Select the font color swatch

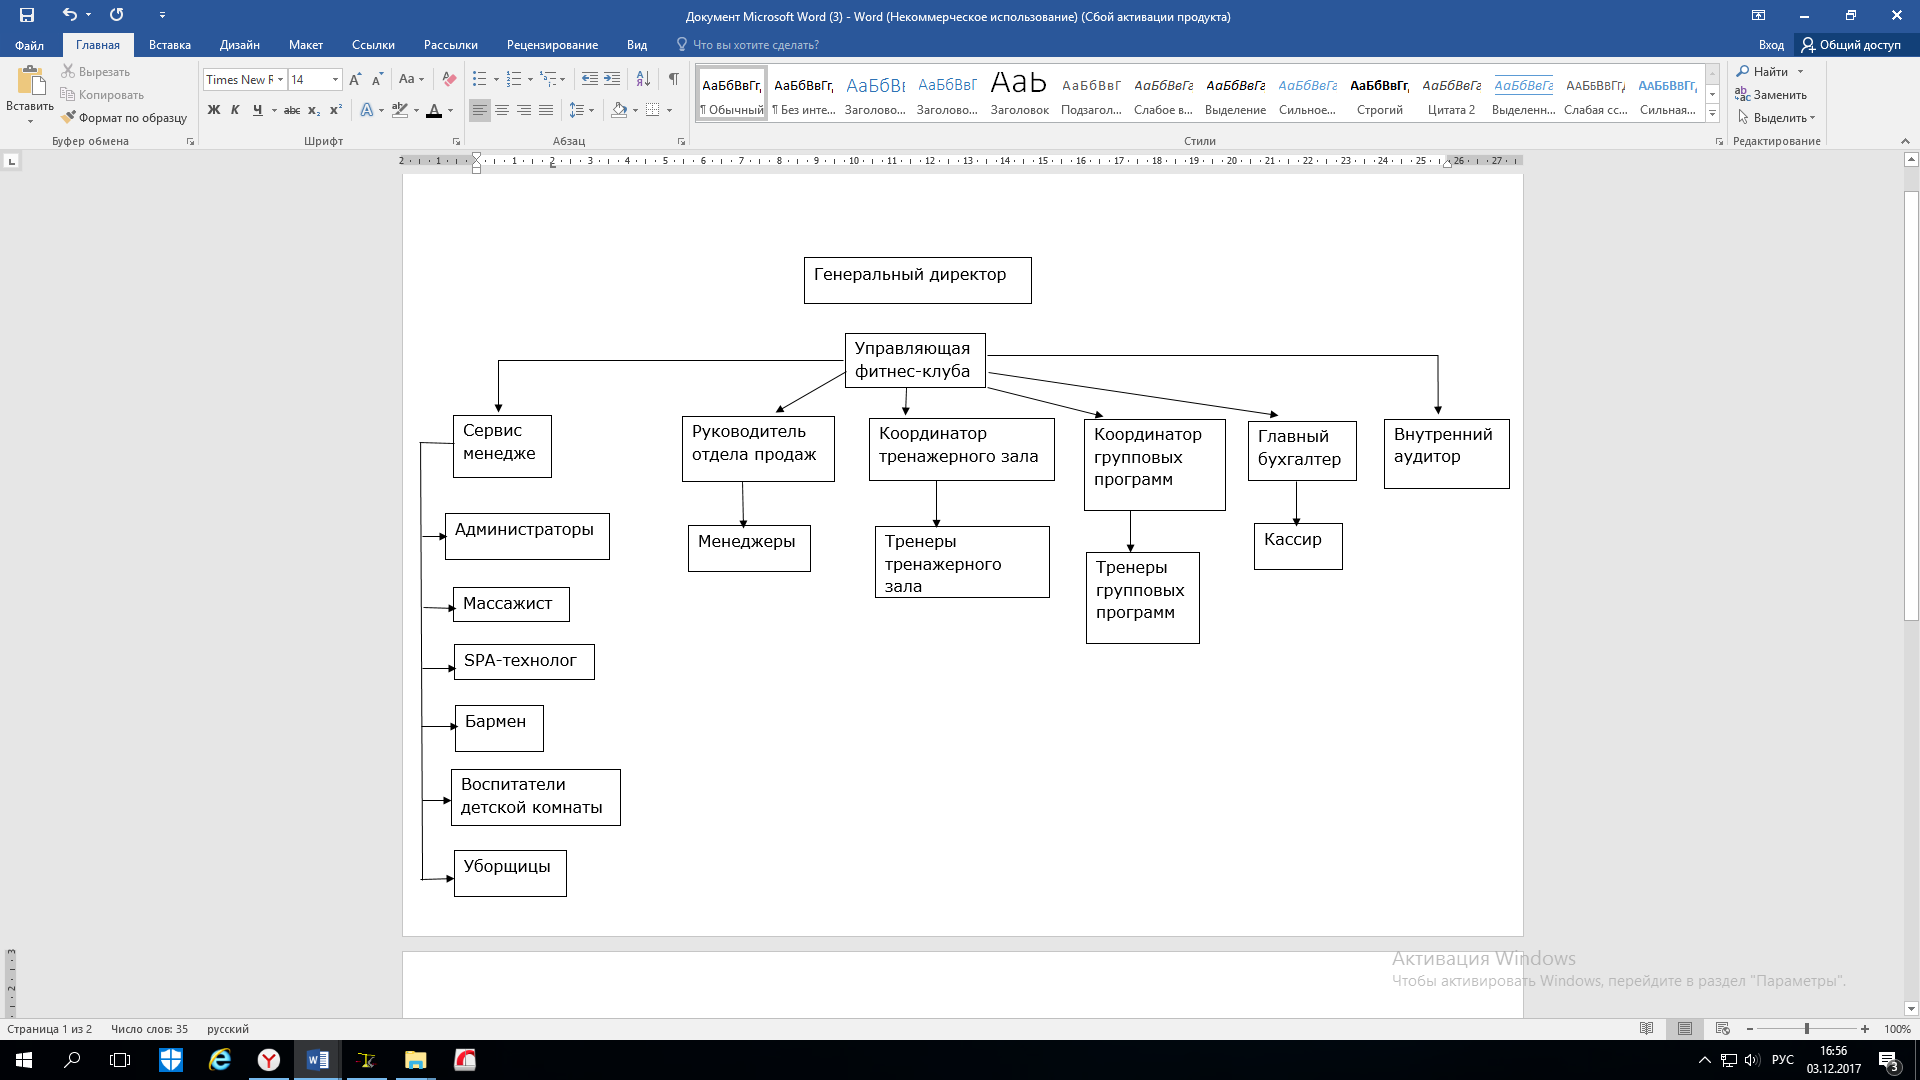(x=434, y=109)
